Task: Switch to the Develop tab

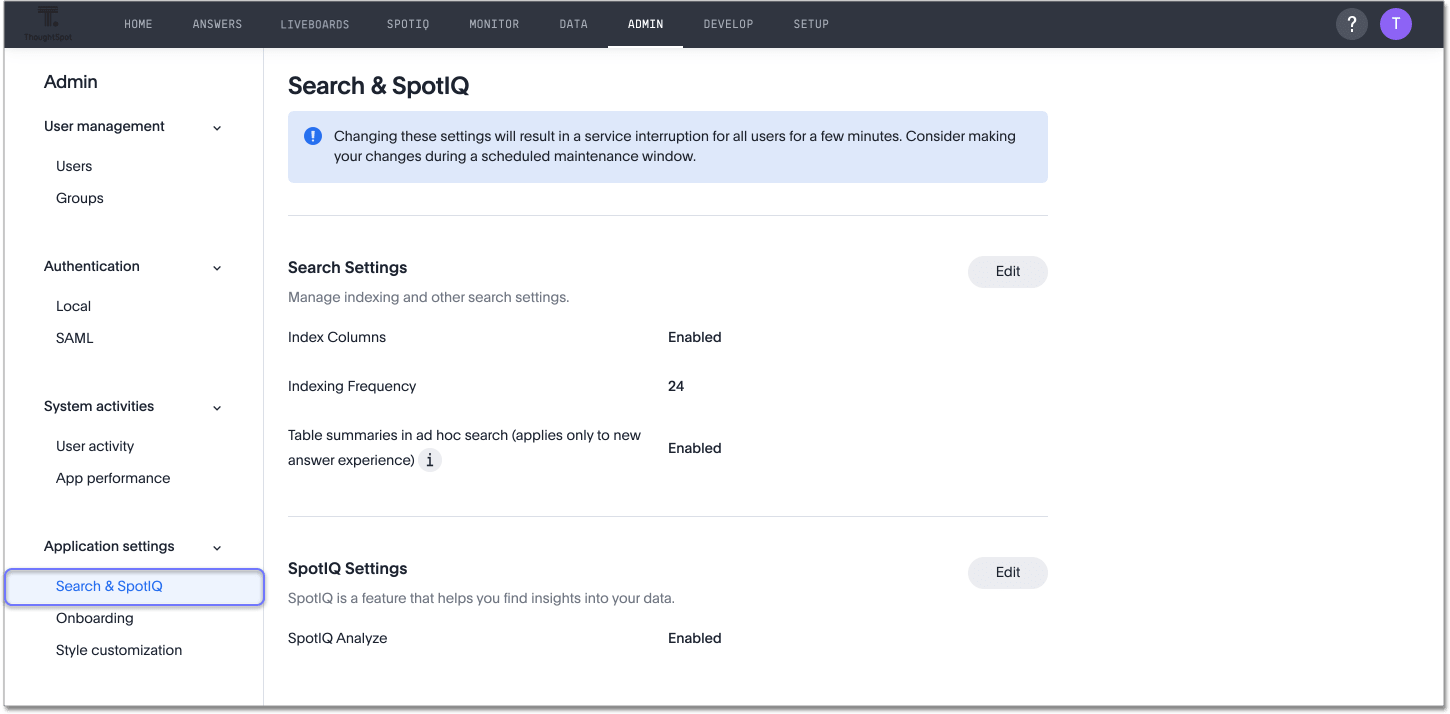Action: (x=728, y=23)
